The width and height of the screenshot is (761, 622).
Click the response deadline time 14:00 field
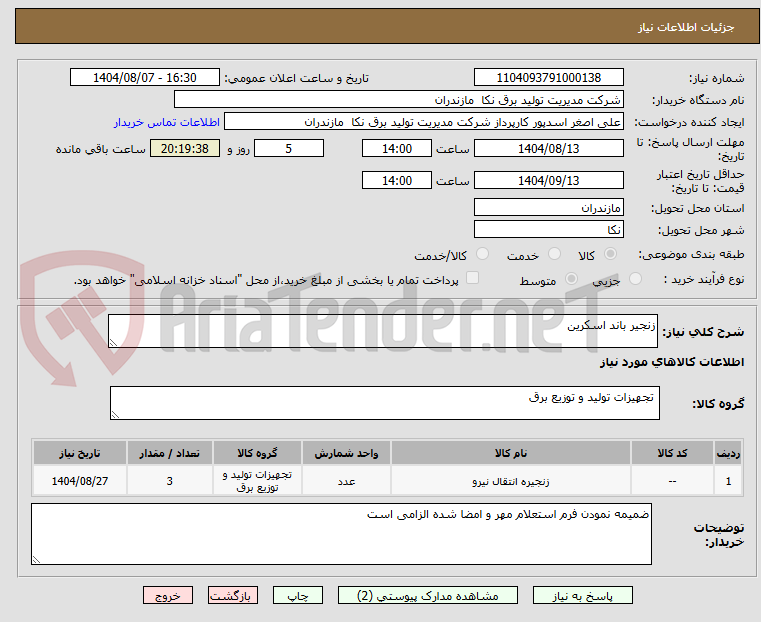pos(397,148)
